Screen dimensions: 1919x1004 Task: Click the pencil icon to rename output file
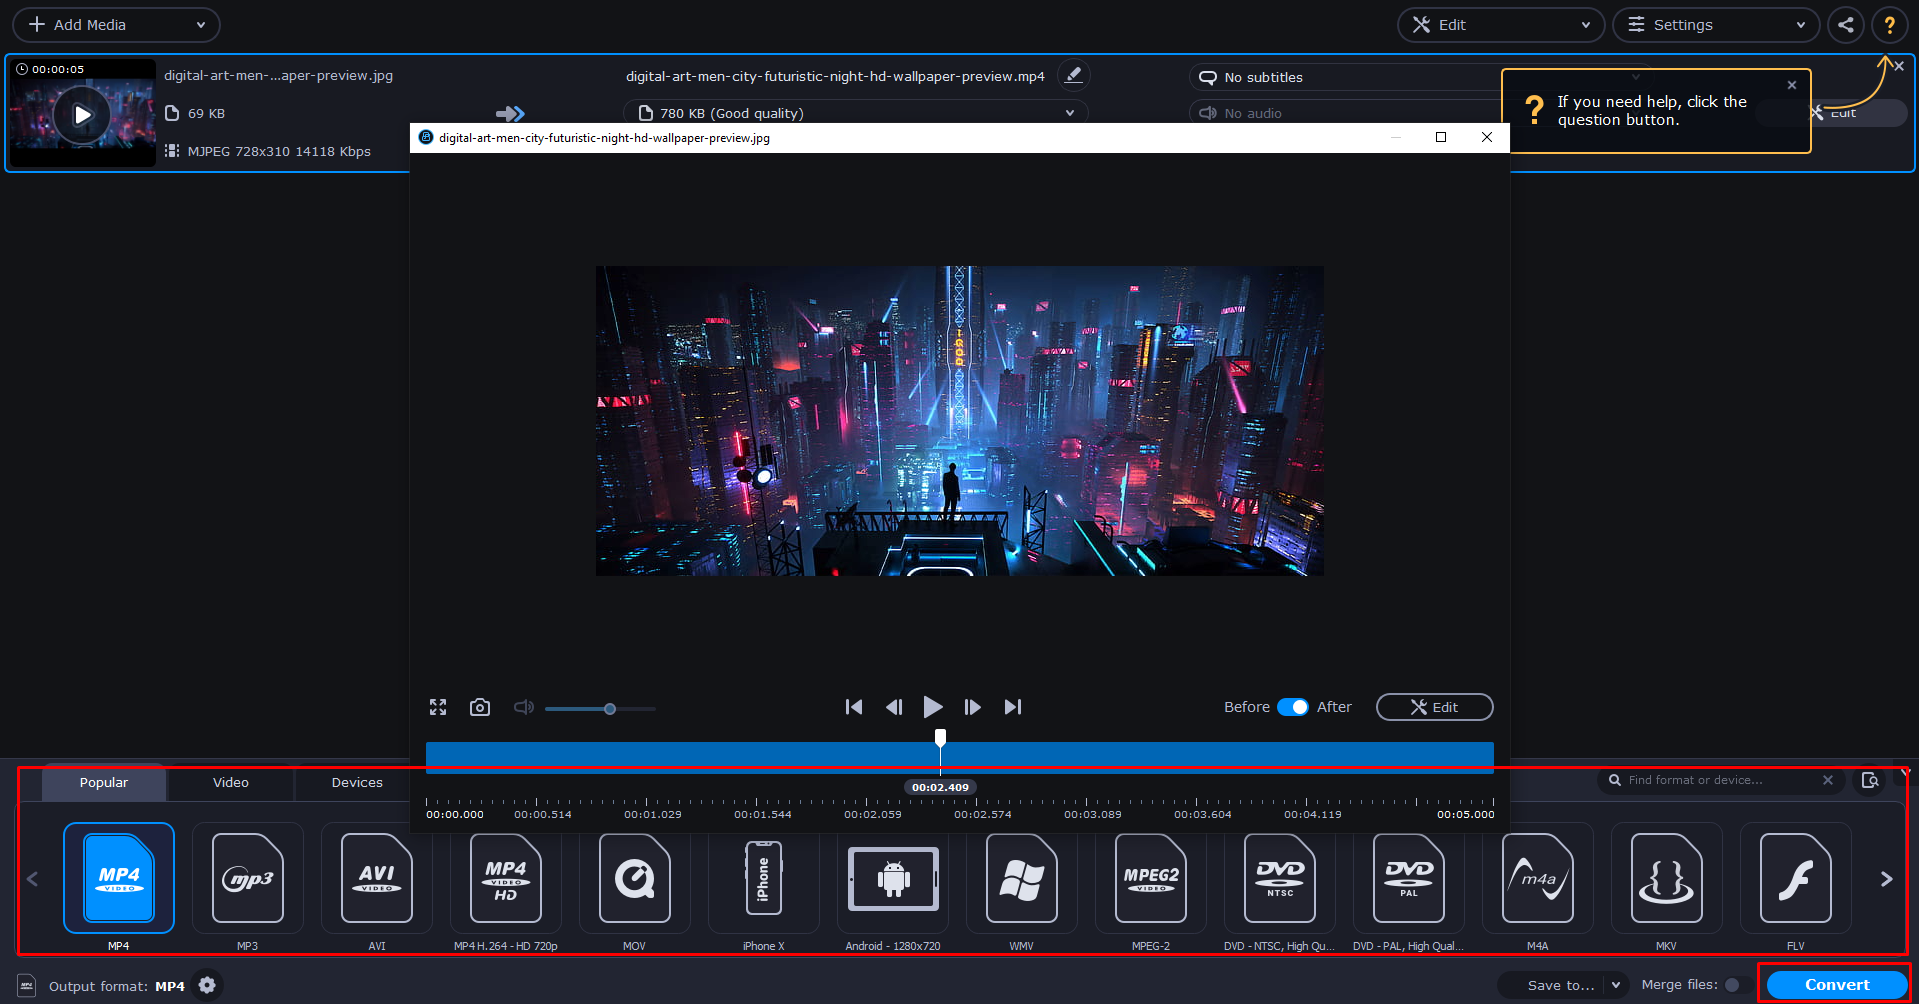click(1073, 75)
